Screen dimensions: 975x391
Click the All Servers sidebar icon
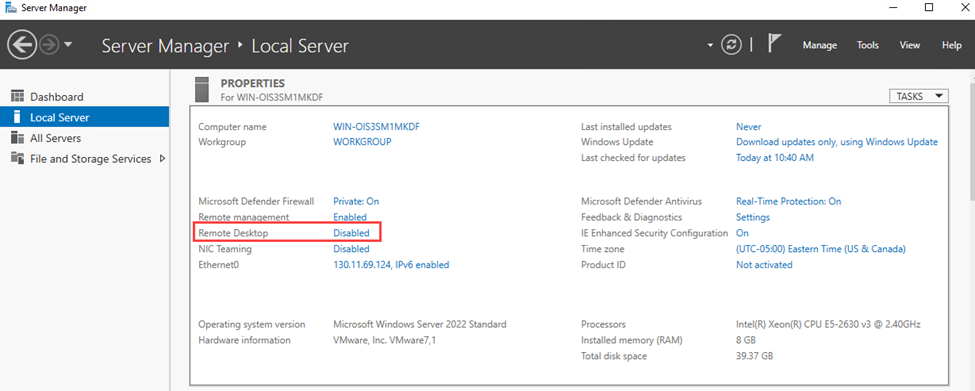click(x=17, y=138)
